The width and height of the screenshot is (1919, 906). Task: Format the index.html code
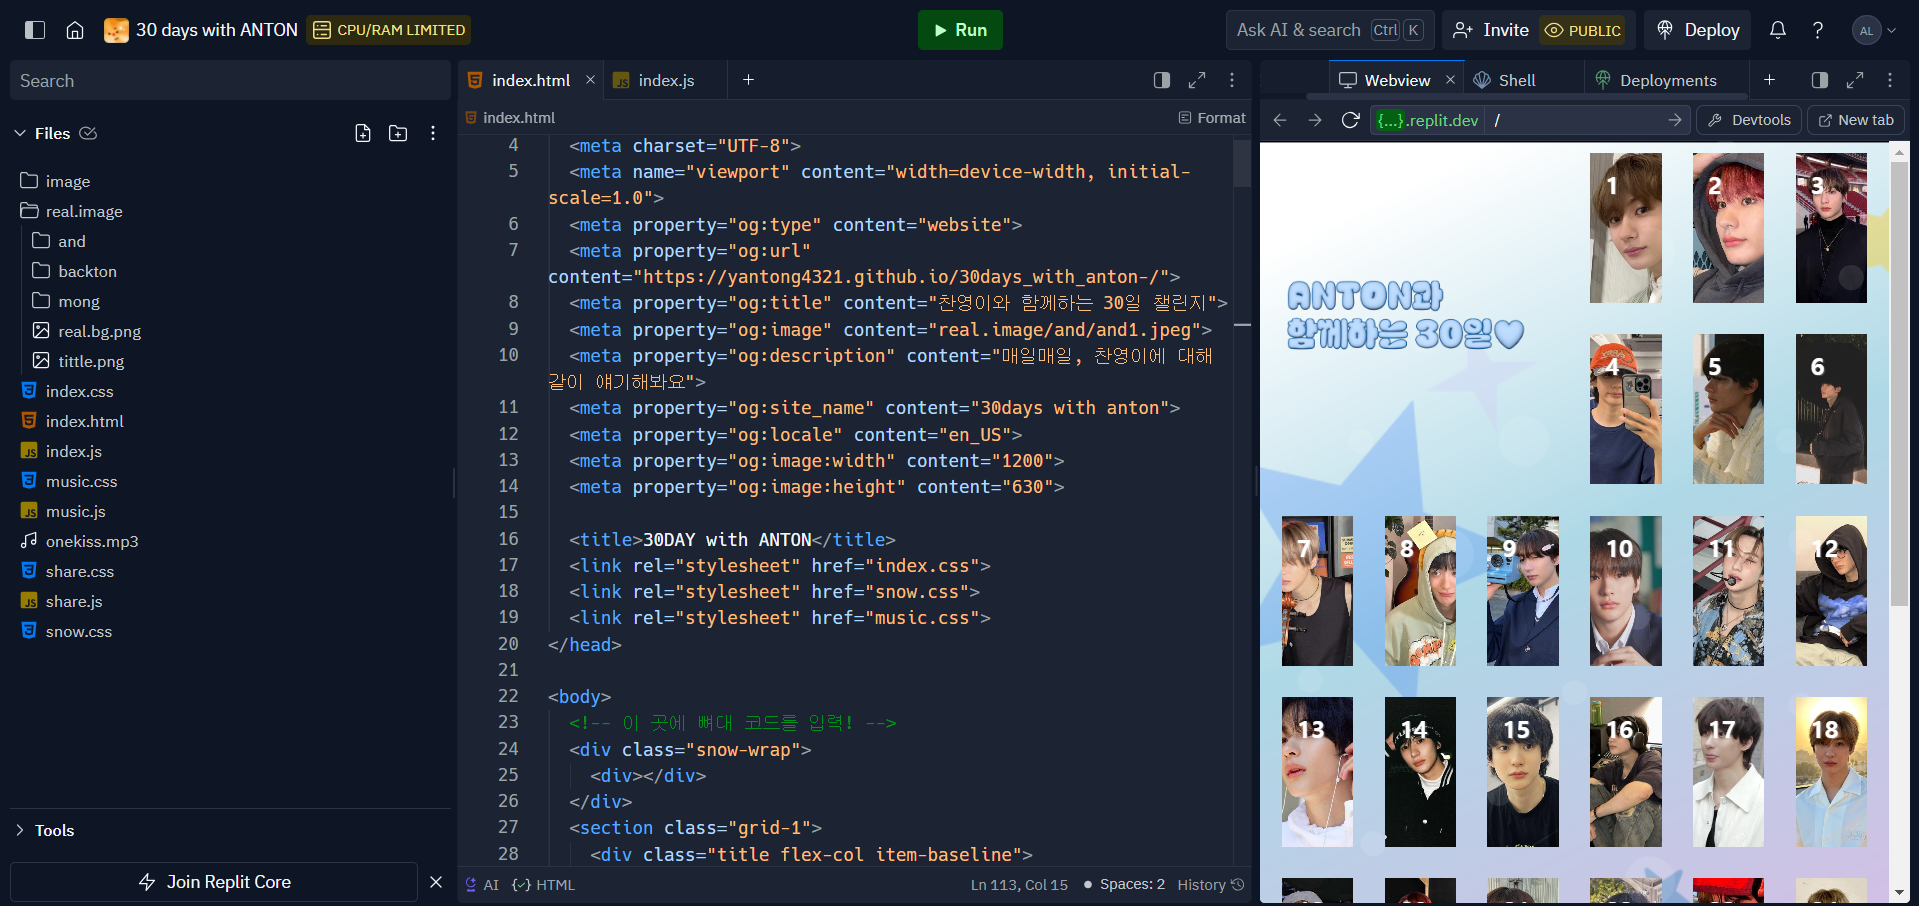[x=1212, y=118]
